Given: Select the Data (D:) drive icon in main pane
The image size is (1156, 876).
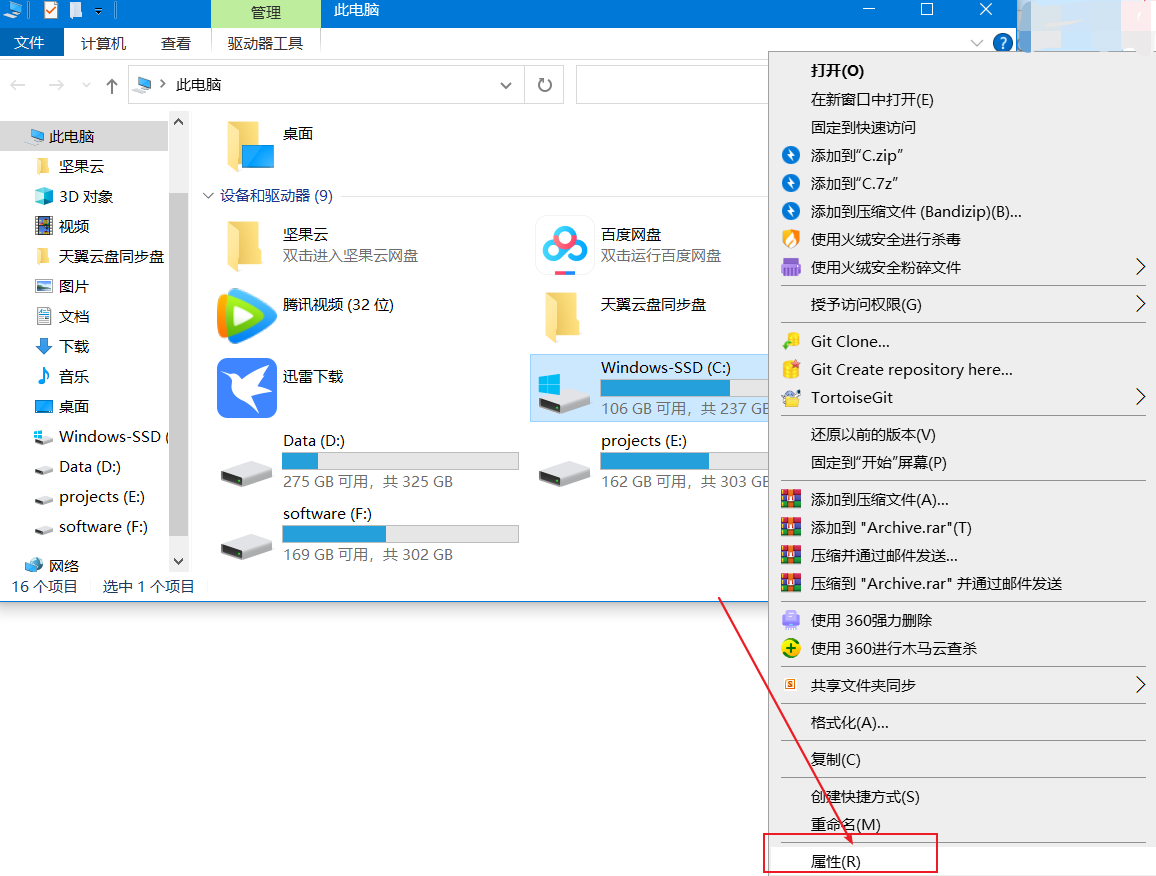Looking at the screenshot, I should point(246,473).
